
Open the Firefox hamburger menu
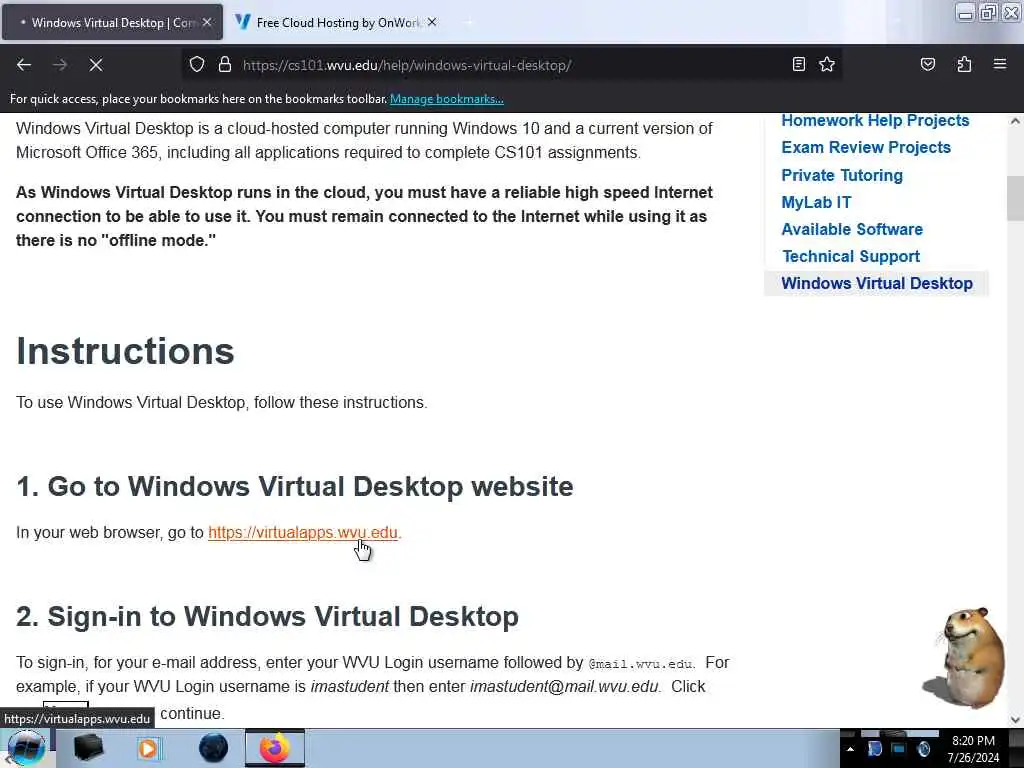pos(1000,64)
